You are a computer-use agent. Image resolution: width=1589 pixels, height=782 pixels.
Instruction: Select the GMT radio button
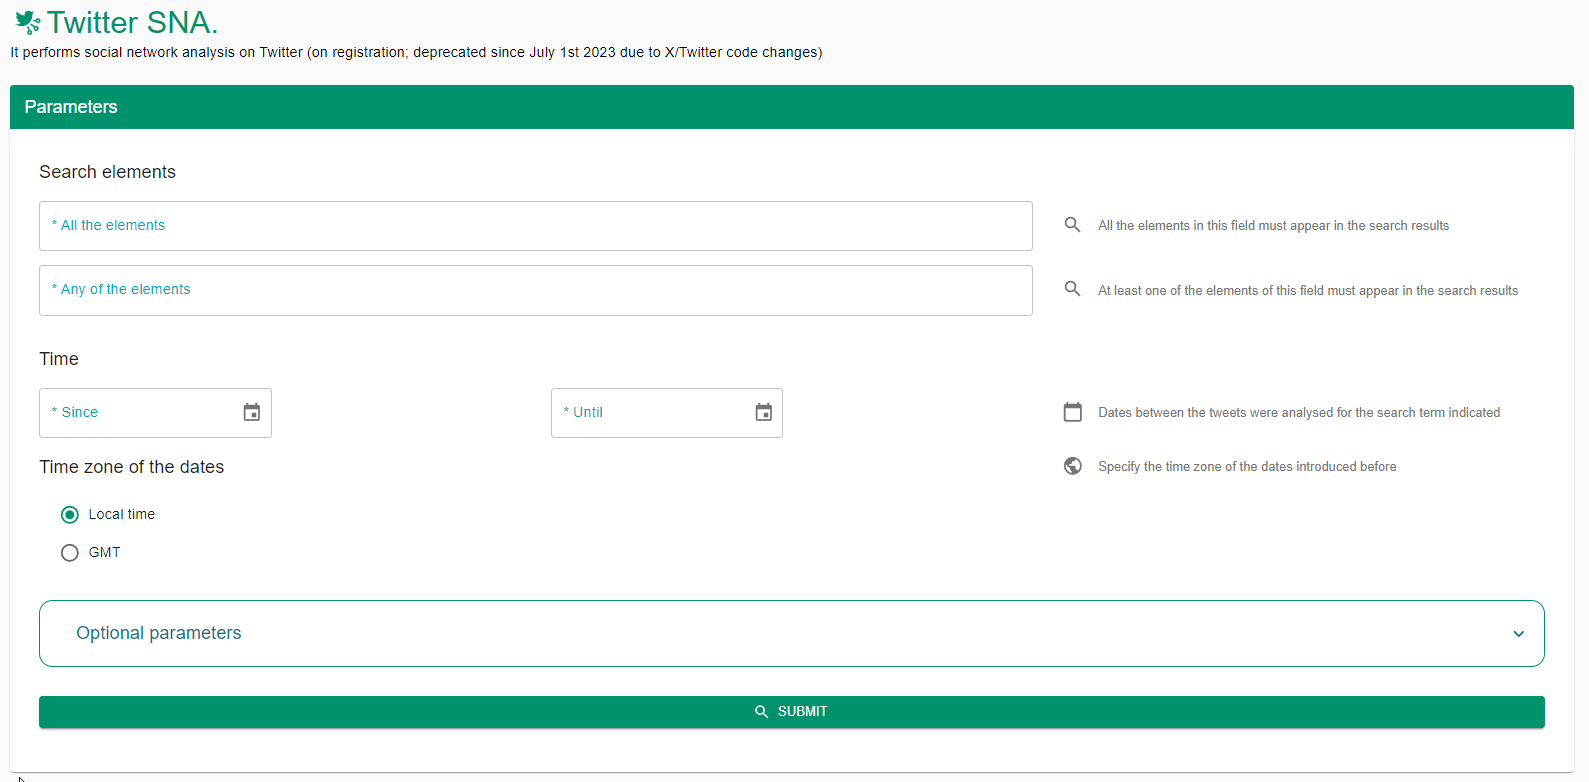pyautogui.click(x=70, y=553)
